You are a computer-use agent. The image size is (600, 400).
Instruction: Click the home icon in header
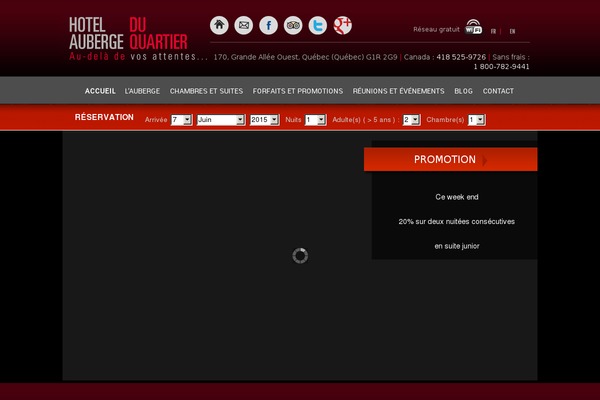(x=219, y=26)
